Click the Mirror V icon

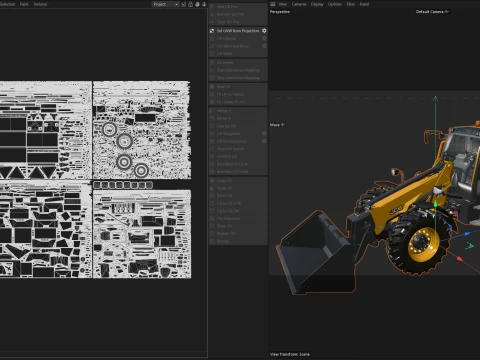click(212, 118)
